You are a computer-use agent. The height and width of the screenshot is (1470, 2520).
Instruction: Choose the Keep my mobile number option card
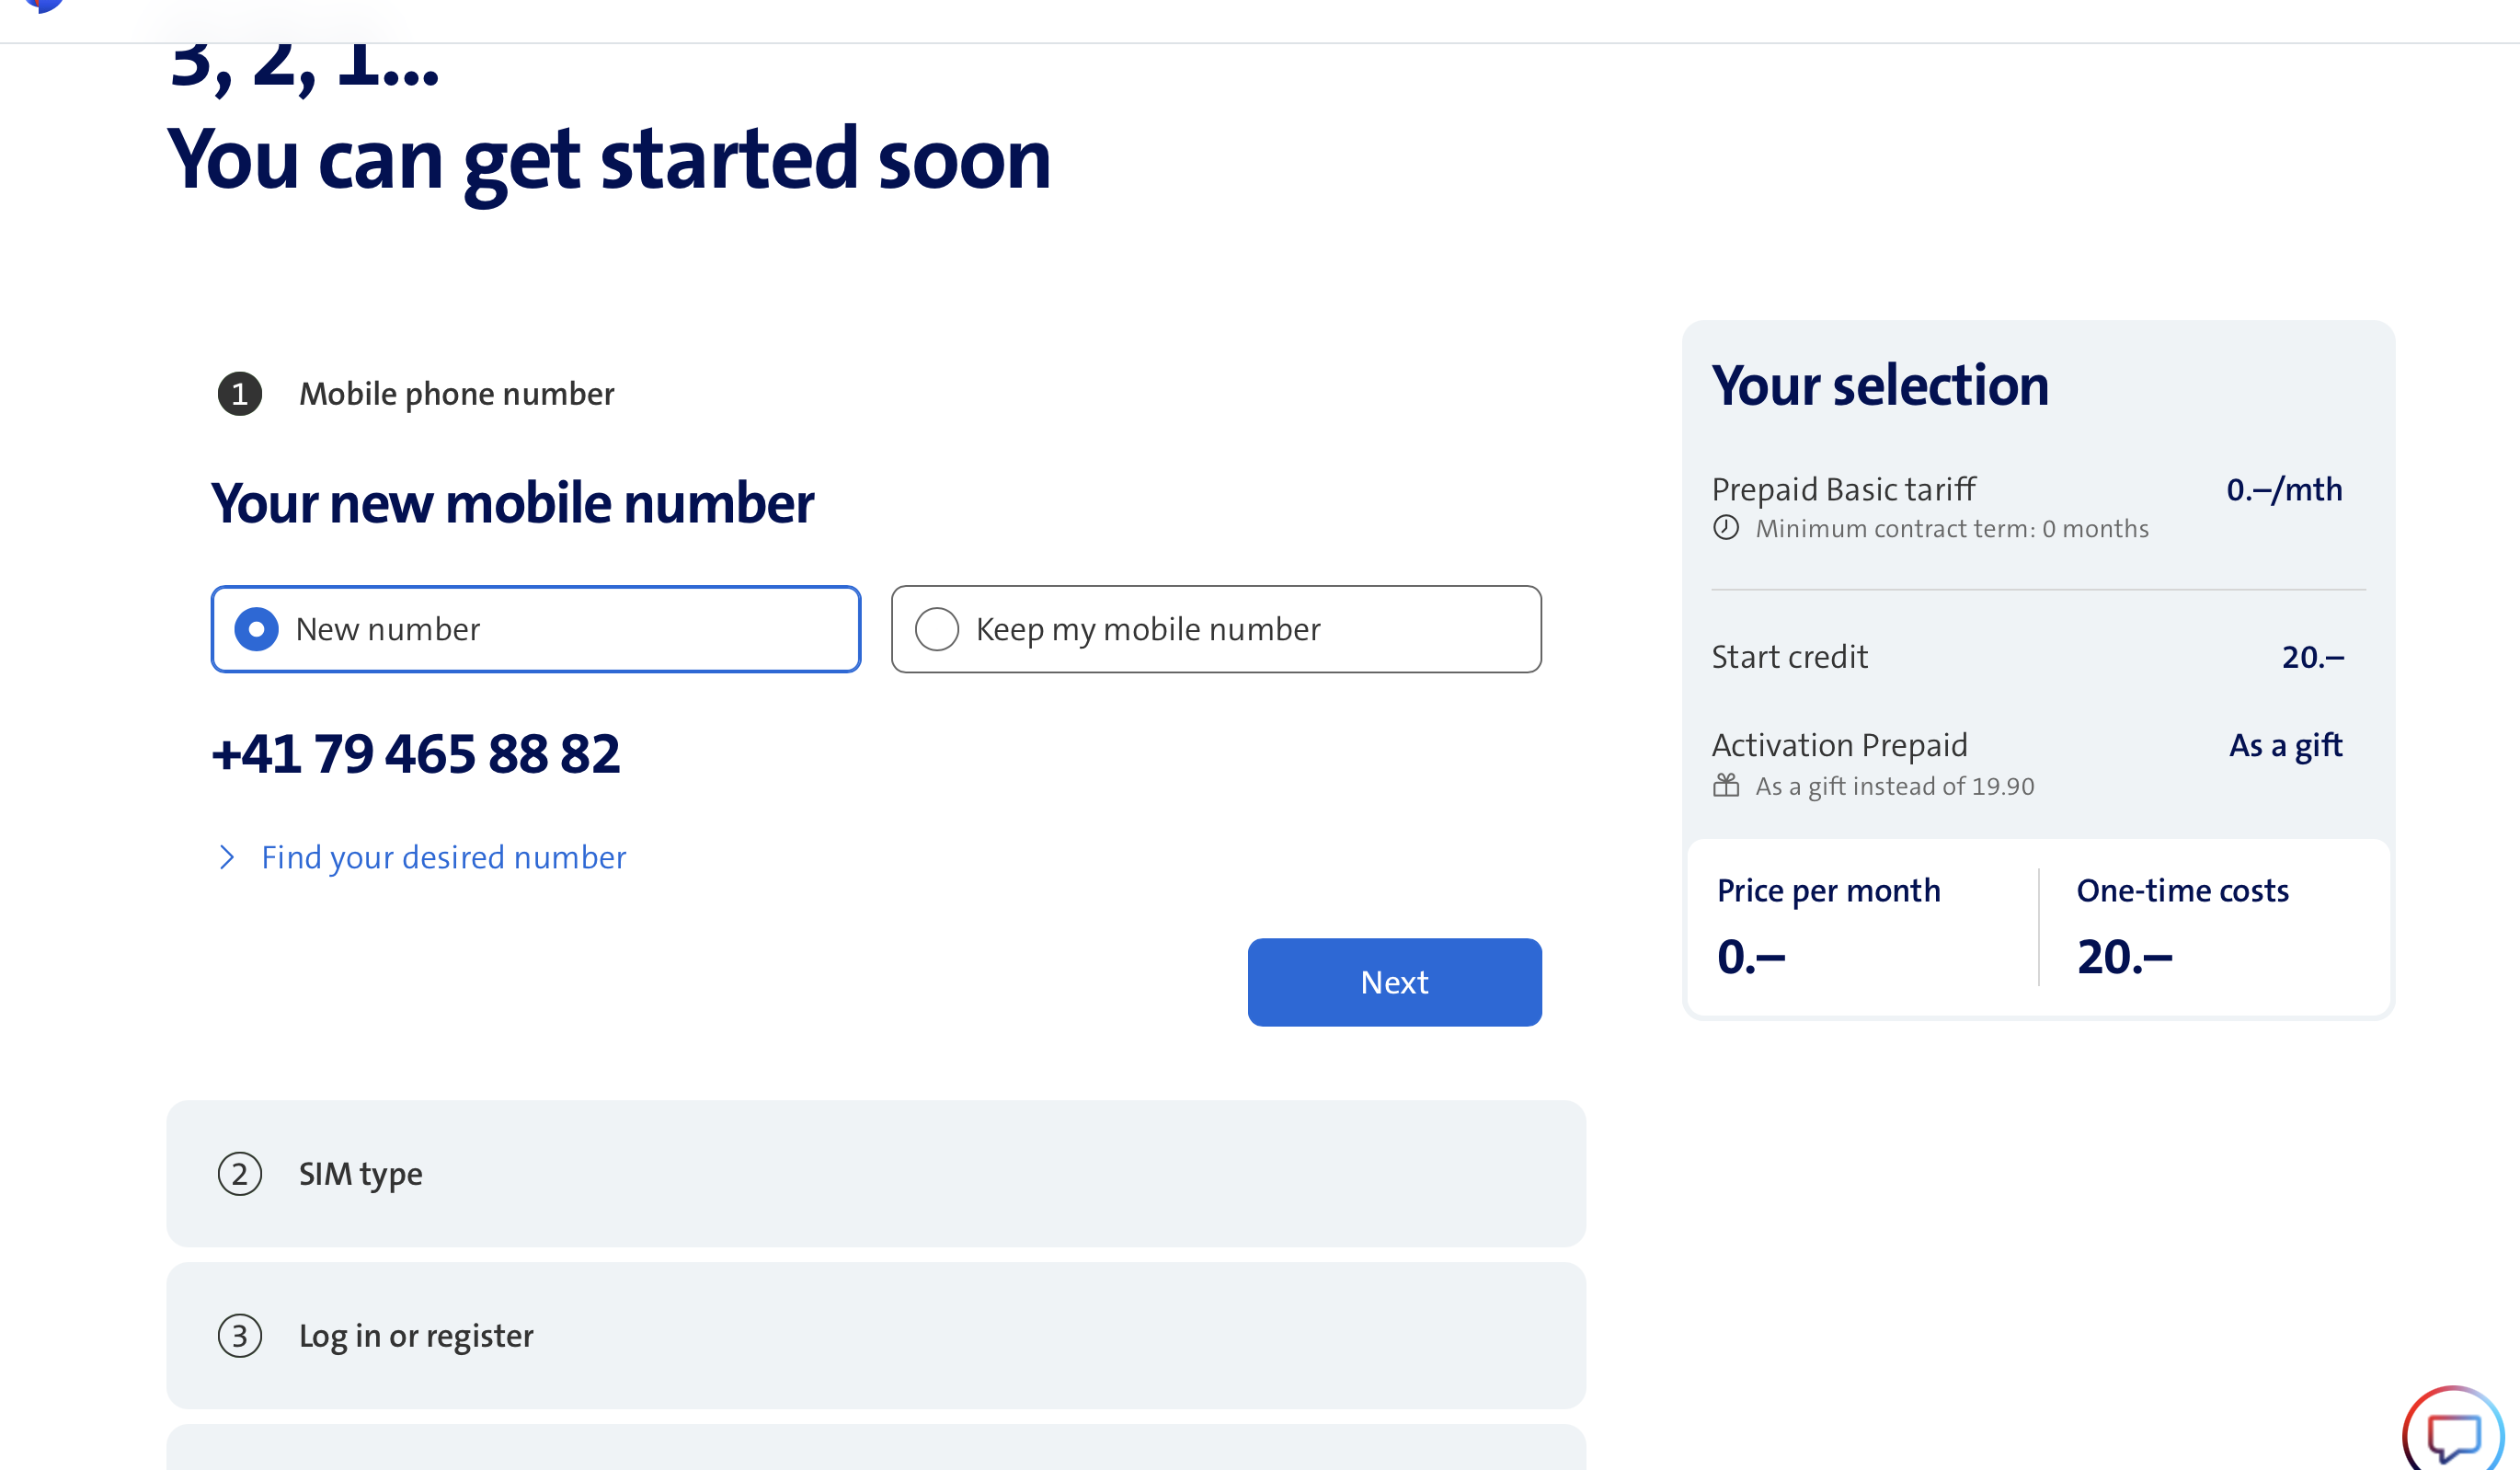[1215, 629]
